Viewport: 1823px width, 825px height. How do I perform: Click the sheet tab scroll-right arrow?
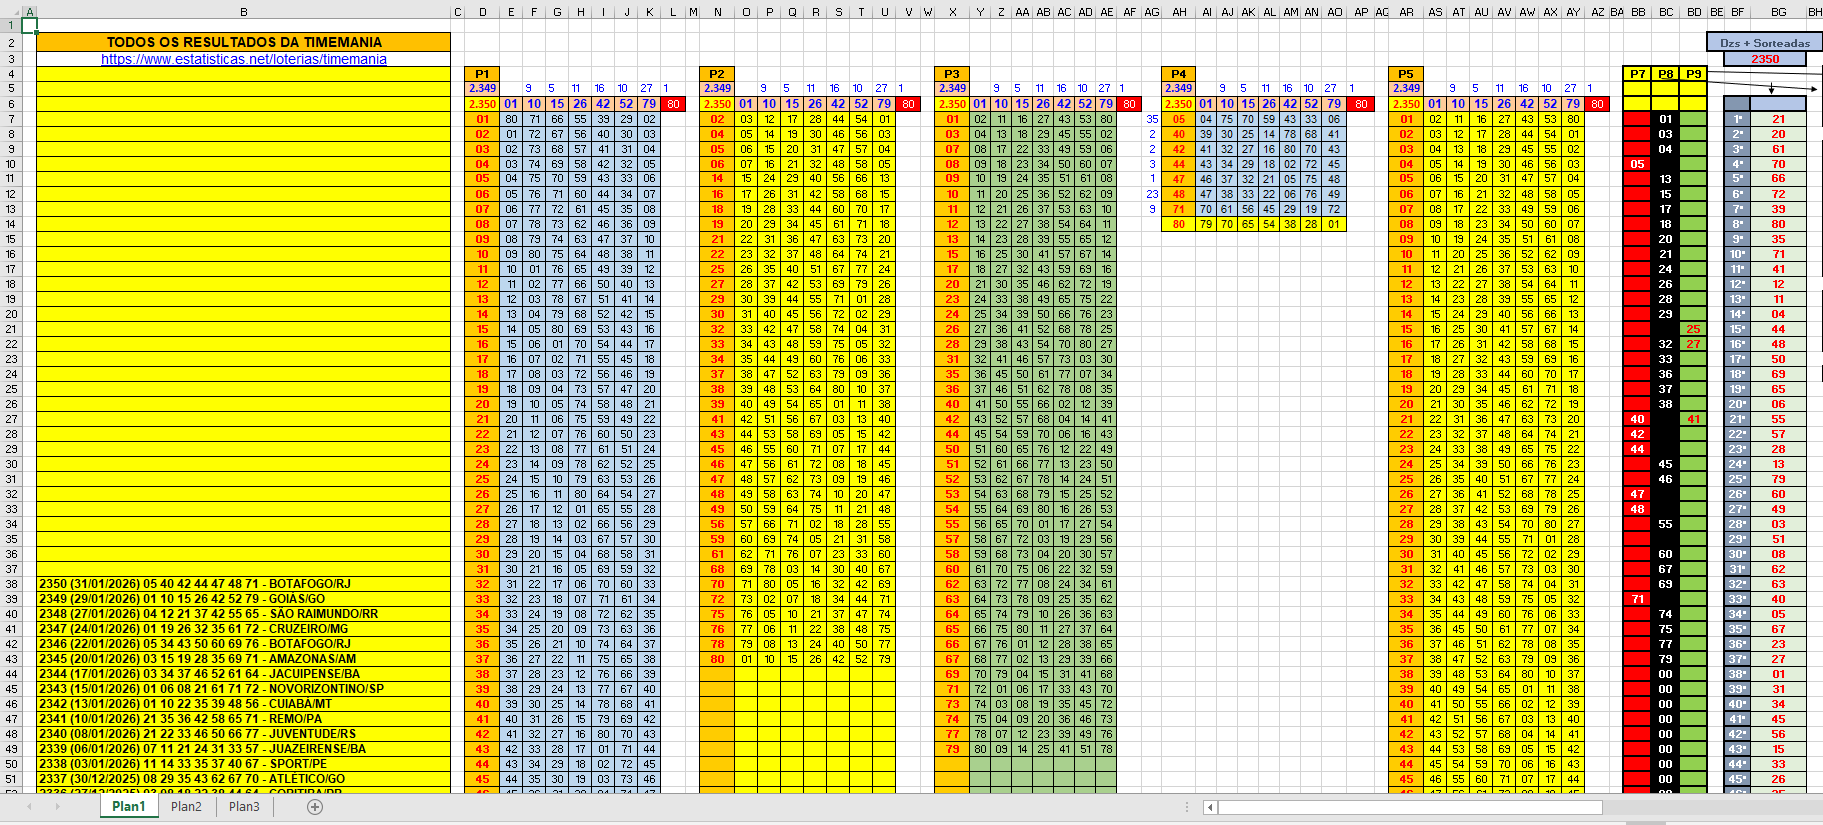57,807
